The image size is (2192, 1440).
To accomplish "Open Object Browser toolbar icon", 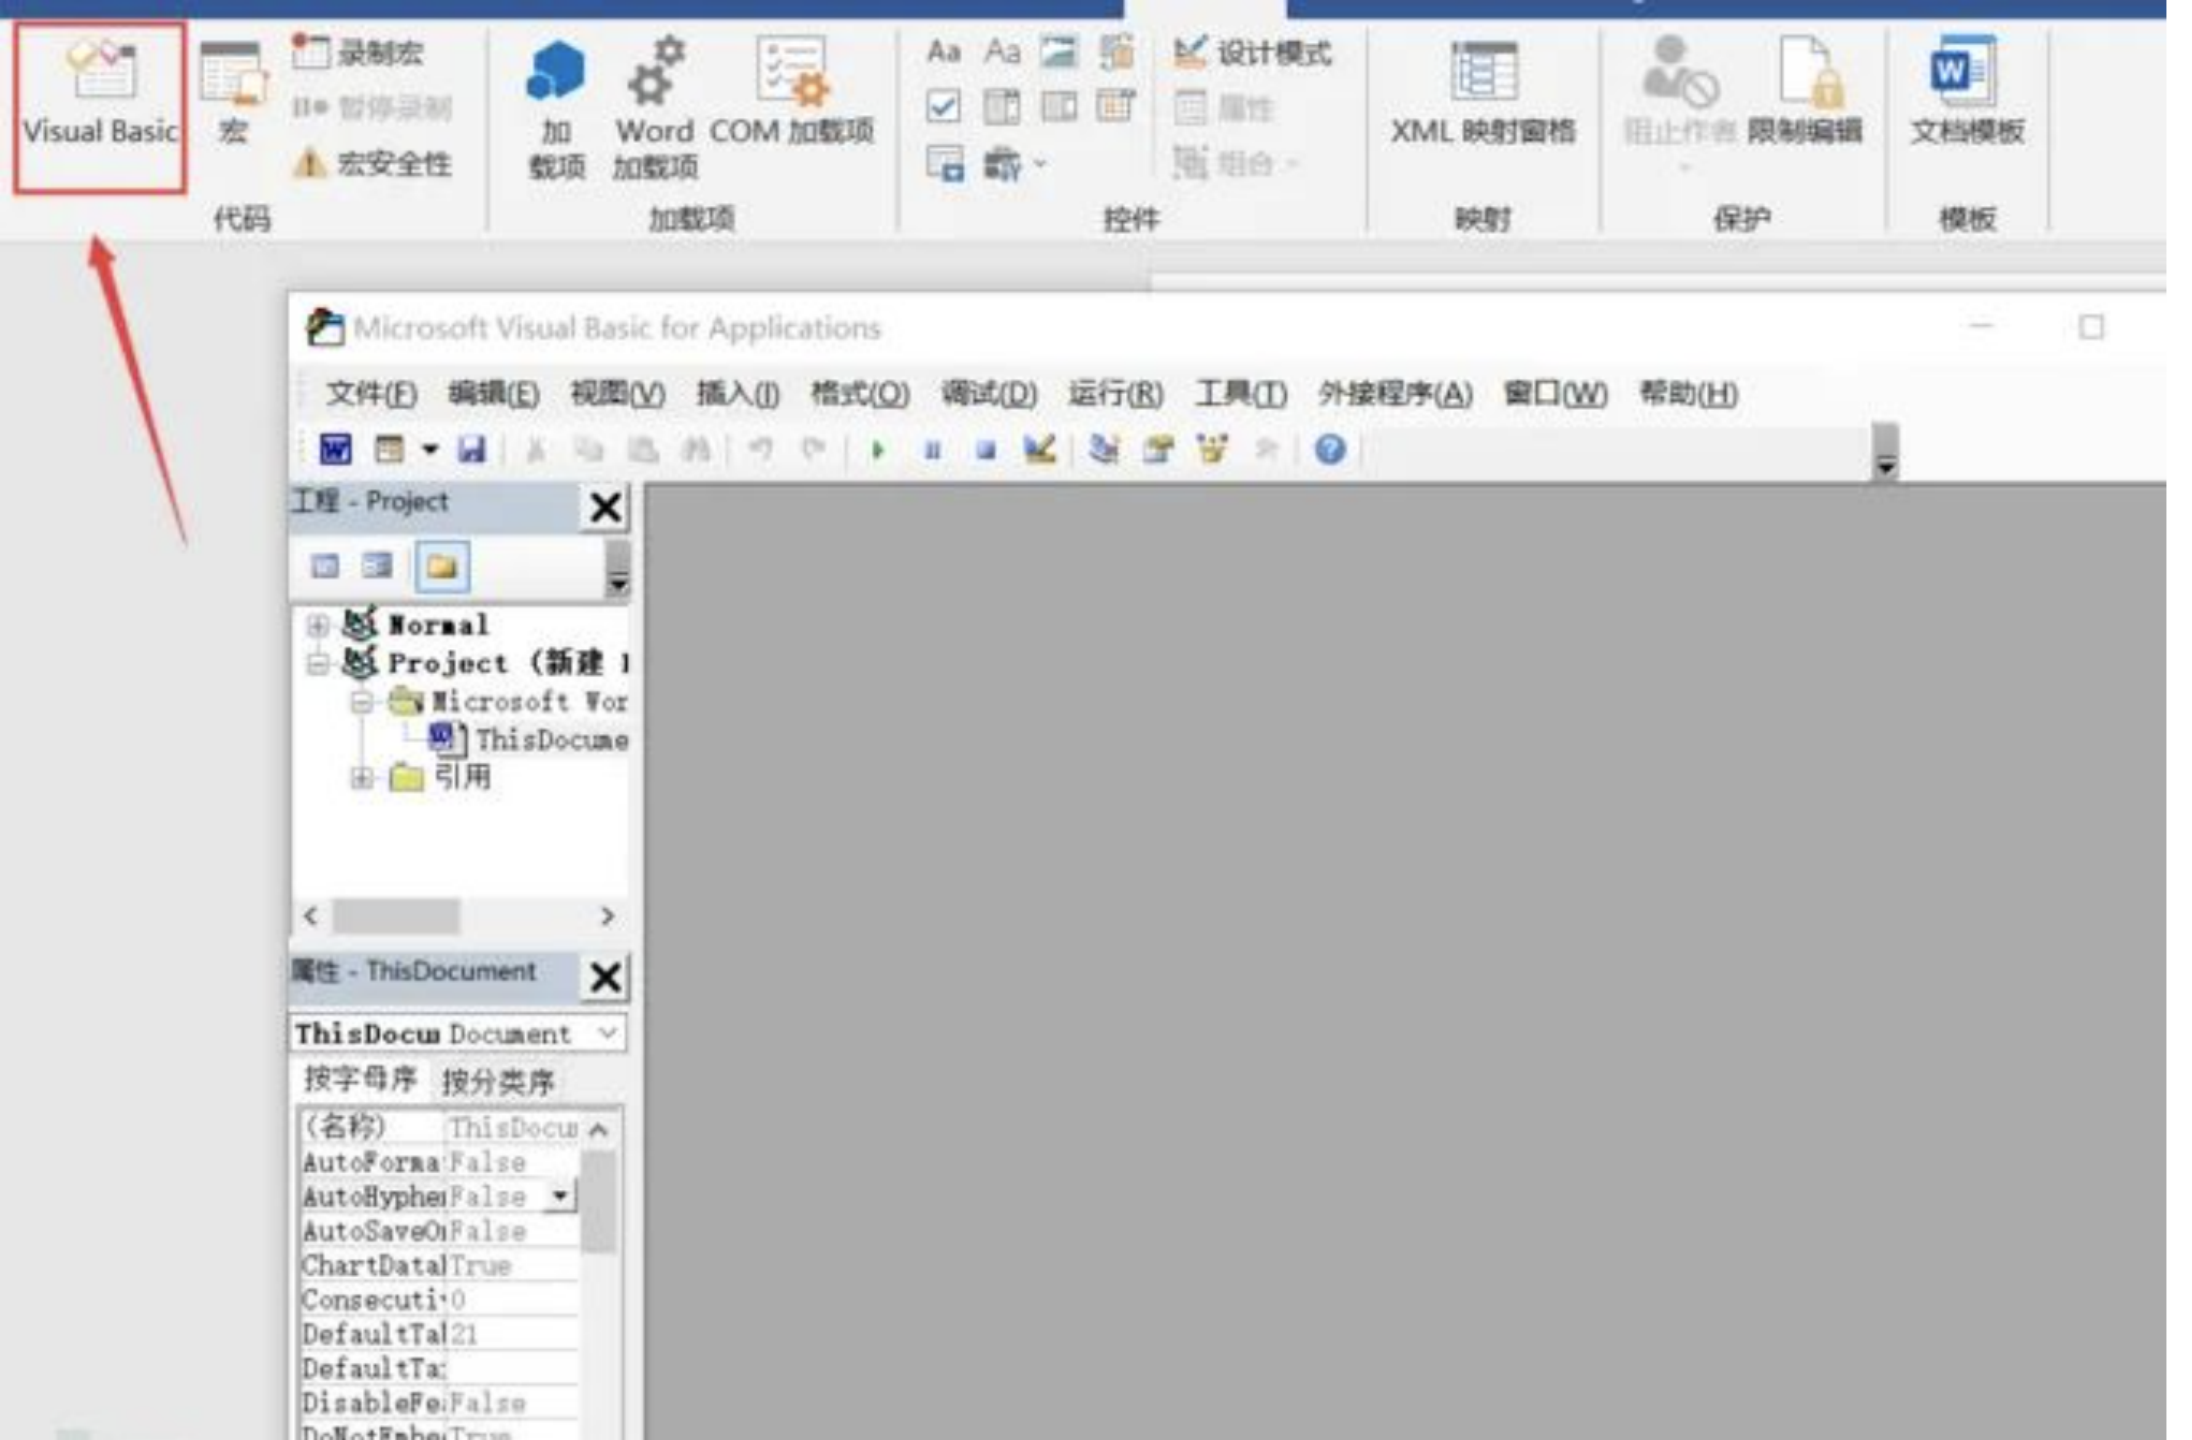I will [x=1212, y=450].
